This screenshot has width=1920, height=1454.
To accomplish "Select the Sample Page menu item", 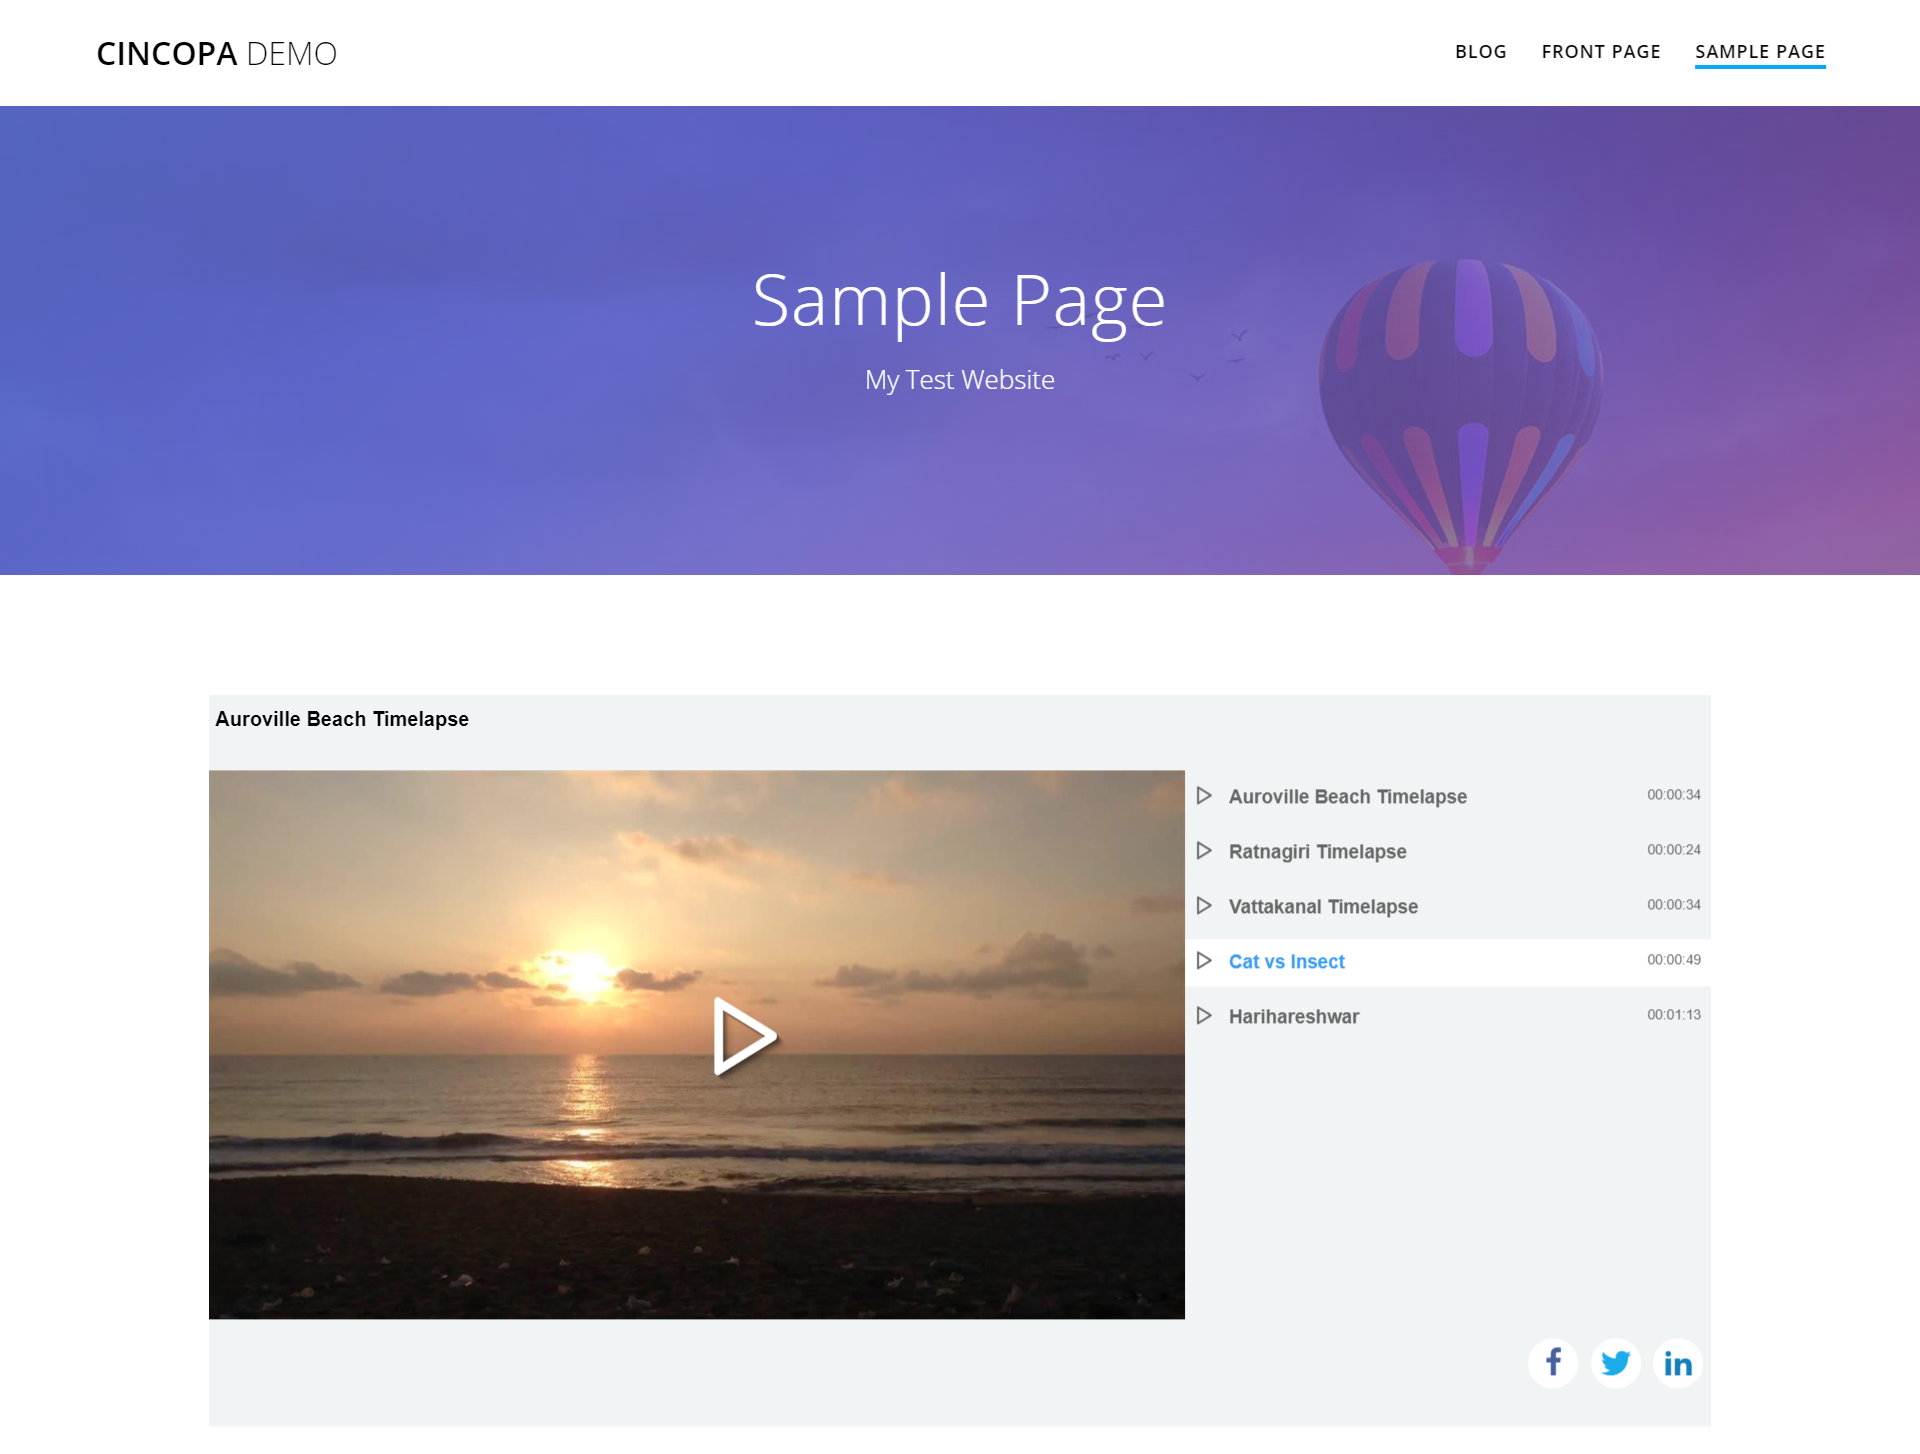I will click(x=1759, y=52).
